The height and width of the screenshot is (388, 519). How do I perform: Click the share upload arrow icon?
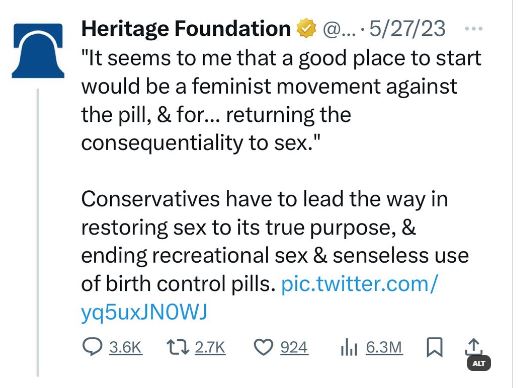click(473, 346)
